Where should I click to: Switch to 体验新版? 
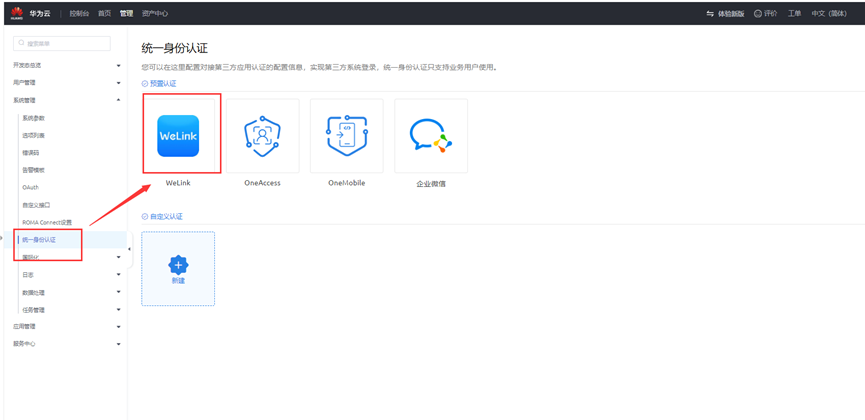[725, 13]
